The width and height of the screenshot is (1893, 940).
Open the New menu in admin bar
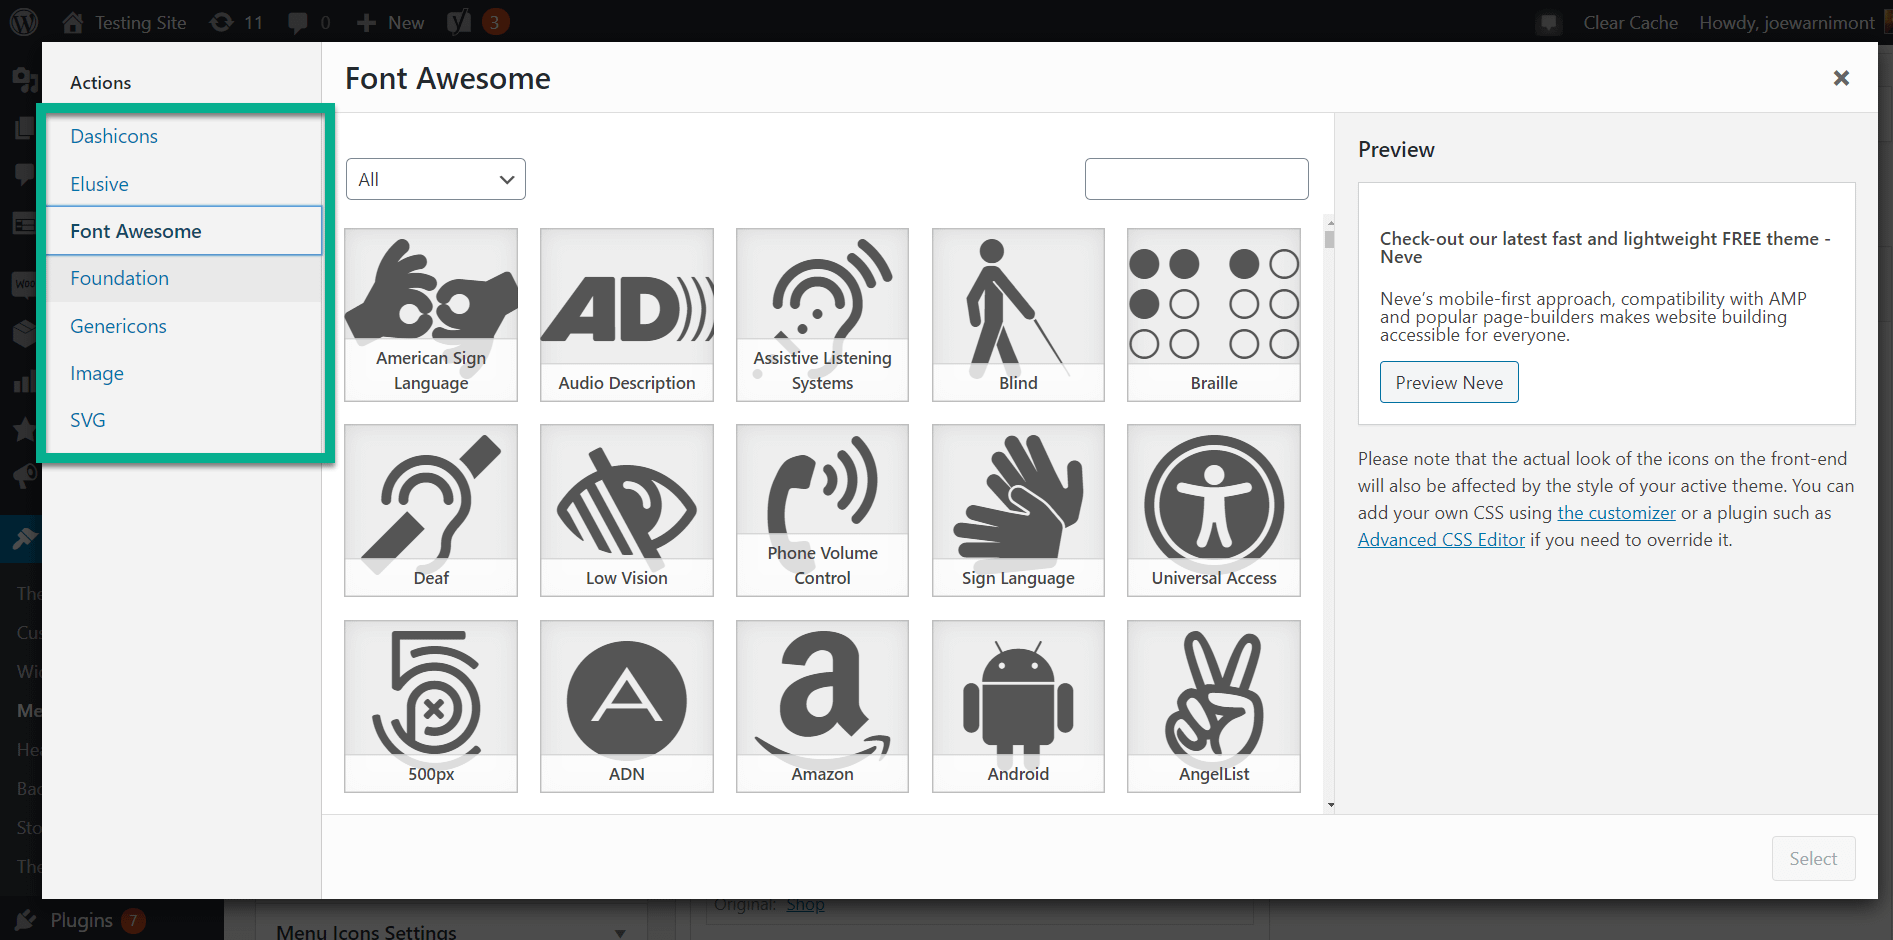389,21
